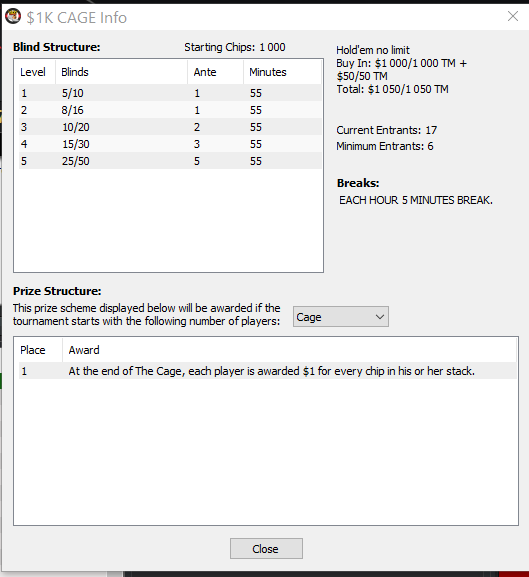Image resolution: width=529 pixels, height=577 pixels.
Task: Click the poker app icon in title bar
Action: pos(13,16)
